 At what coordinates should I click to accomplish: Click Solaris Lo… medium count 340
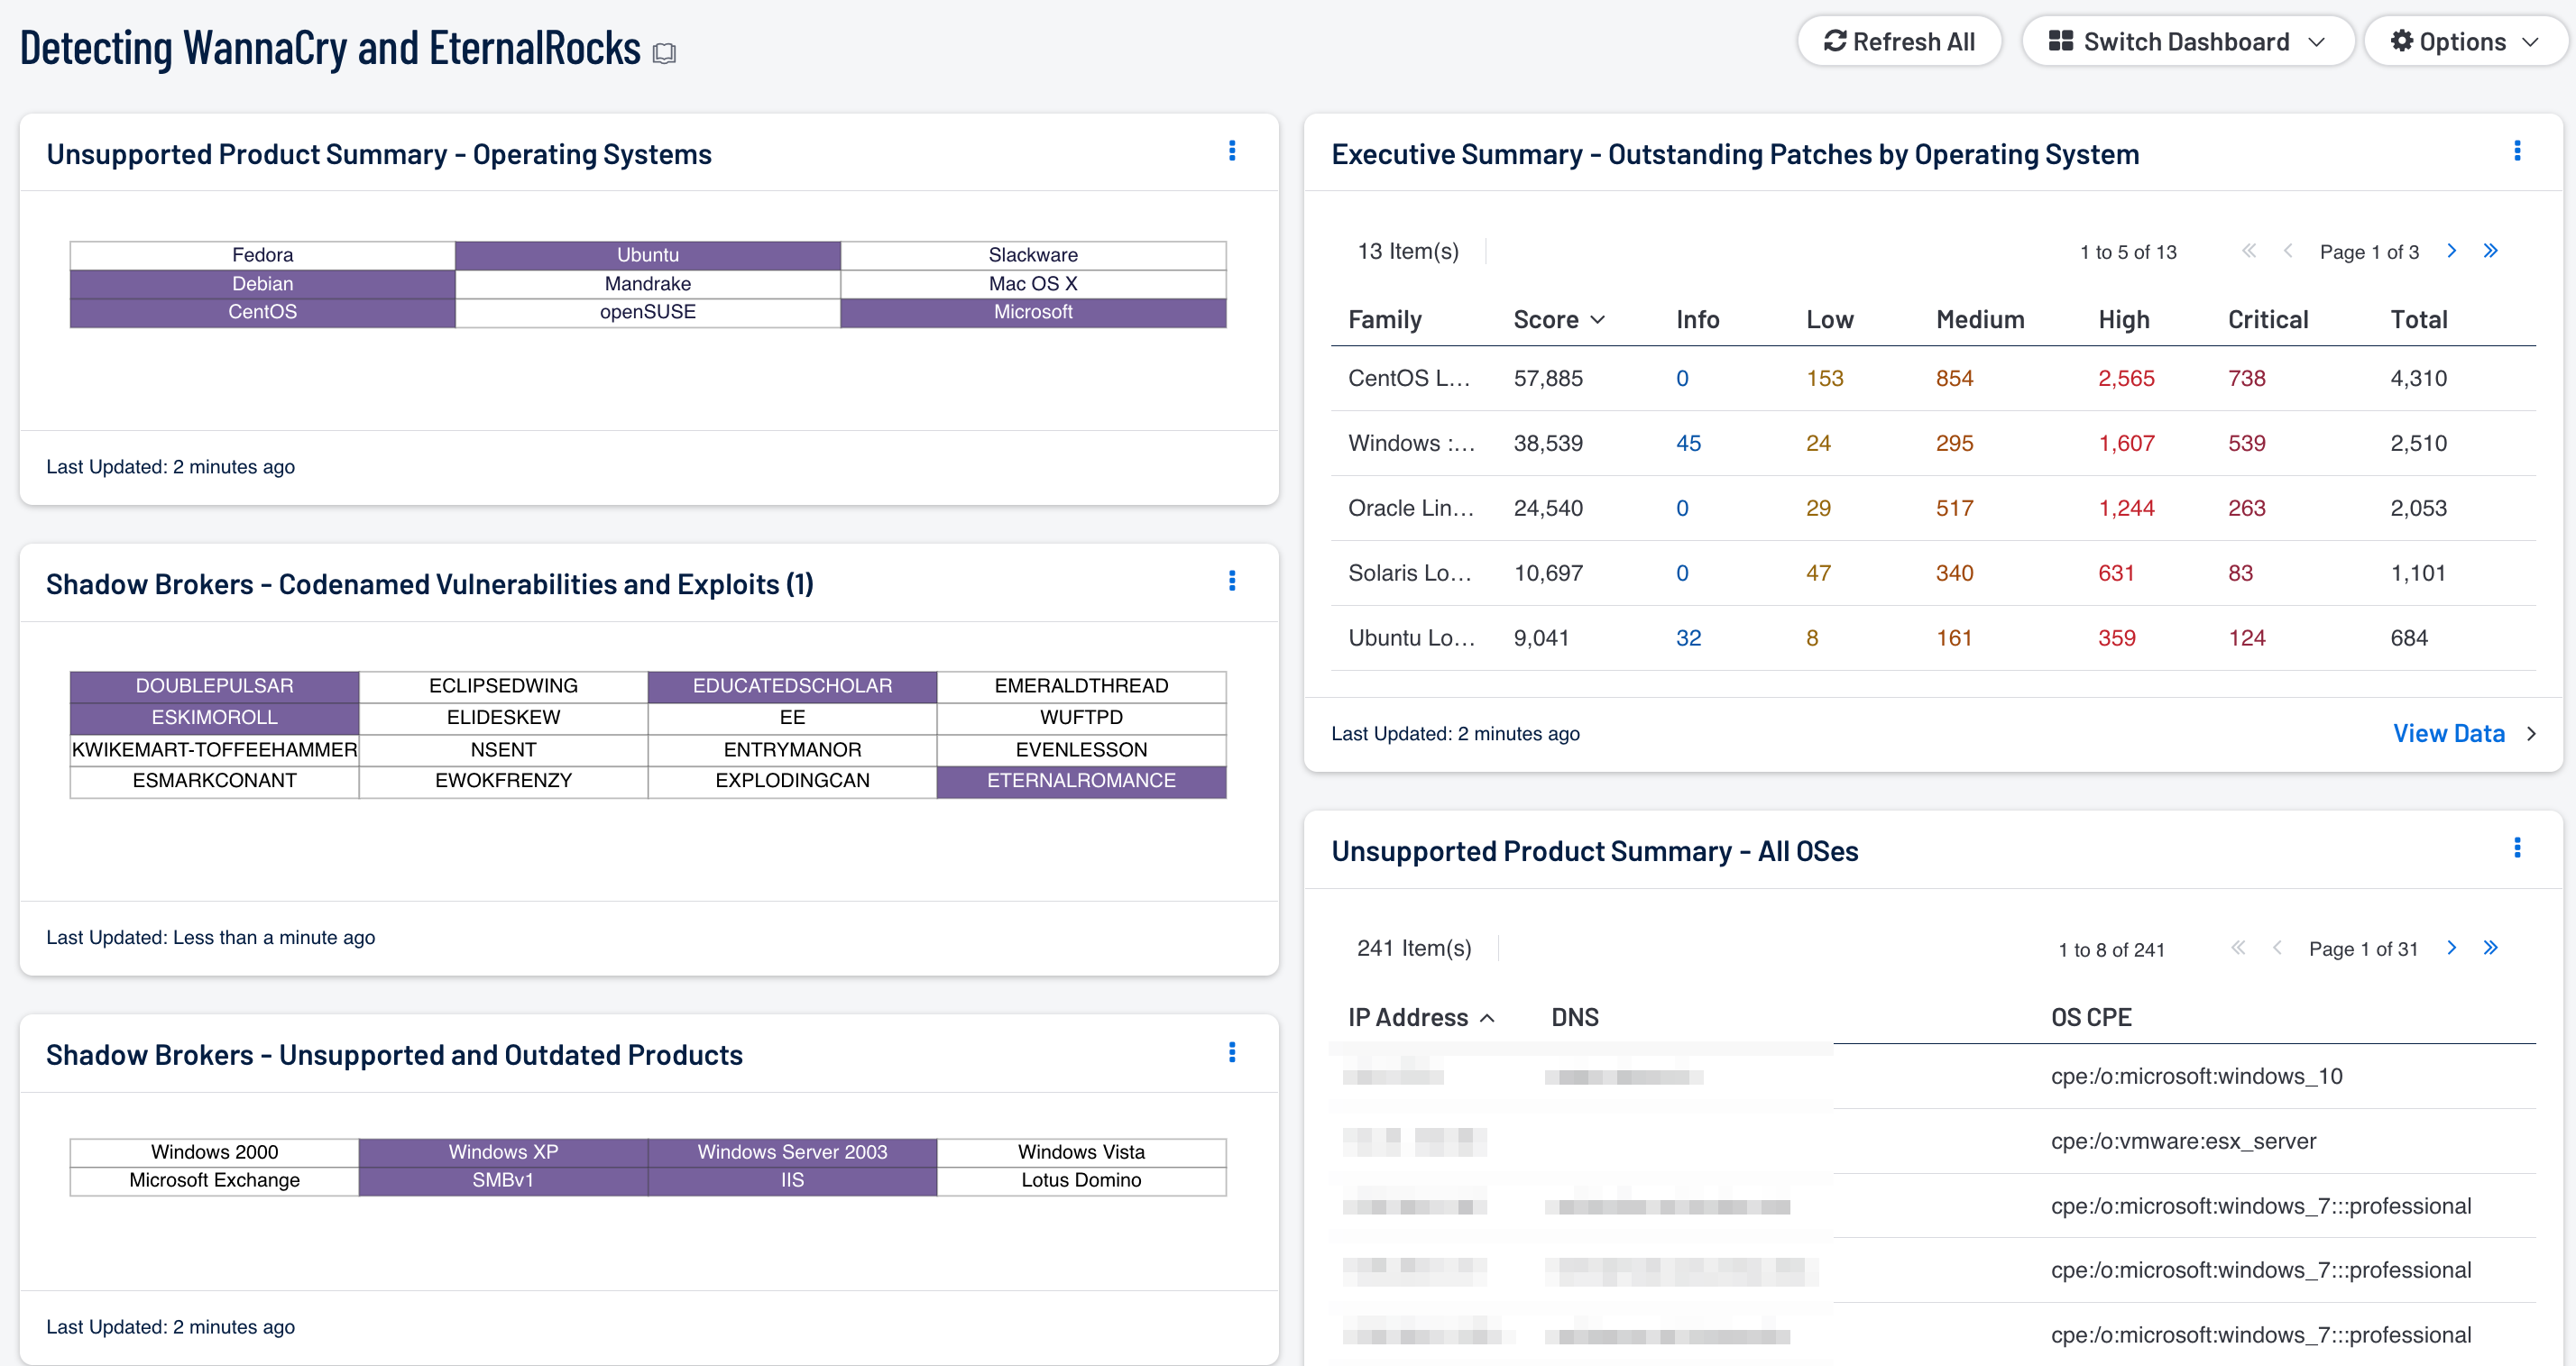pyautogui.click(x=1954, y=574)
